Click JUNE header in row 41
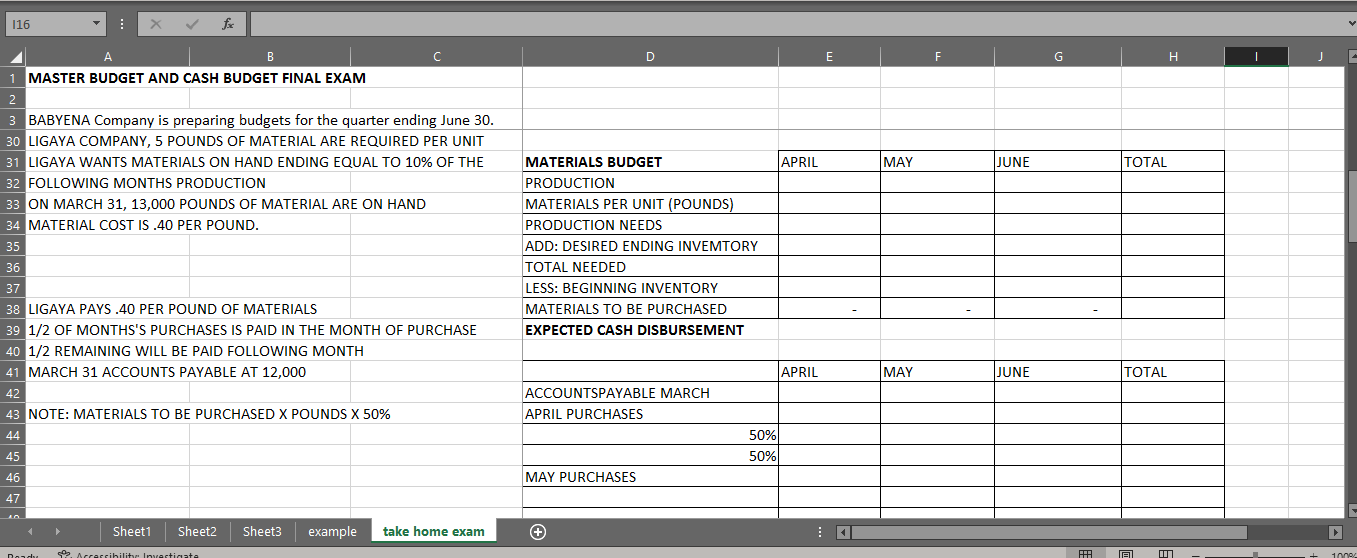 tap(1057, 372)
